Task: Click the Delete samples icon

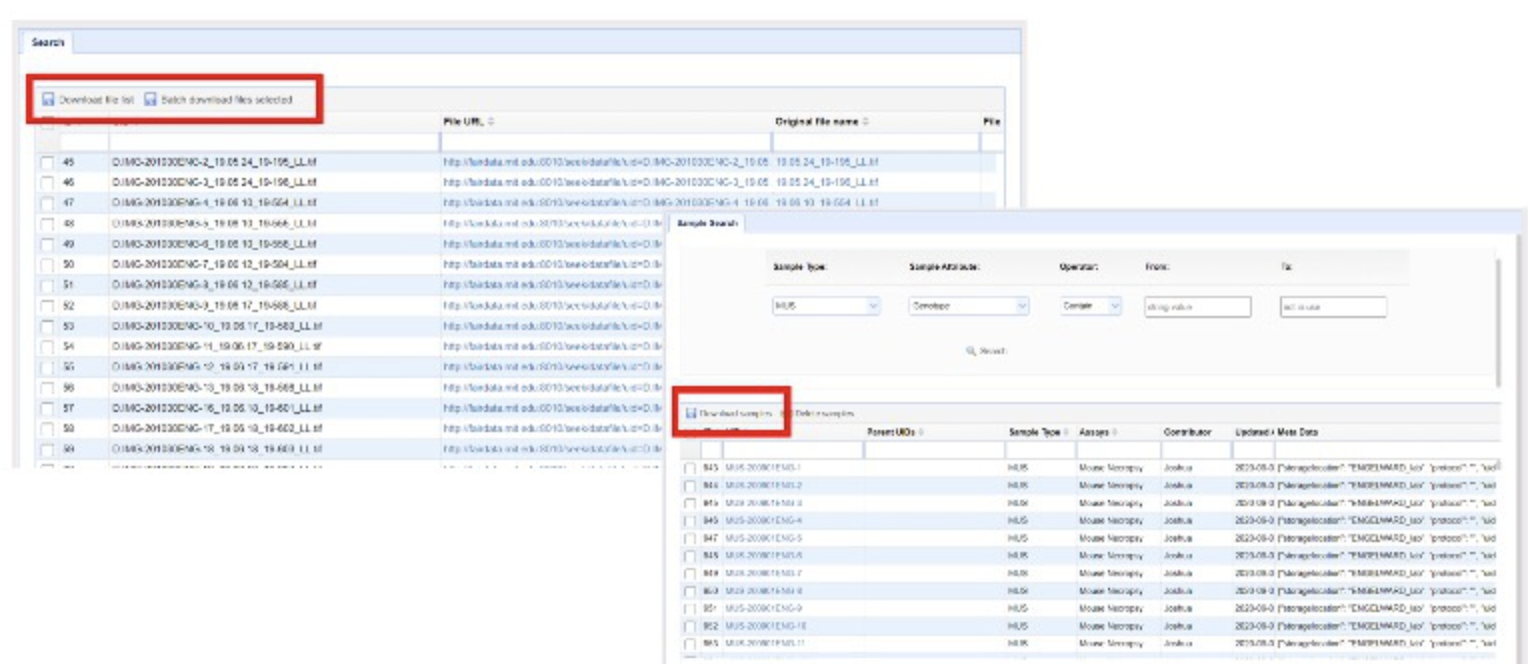Action: 786,413
